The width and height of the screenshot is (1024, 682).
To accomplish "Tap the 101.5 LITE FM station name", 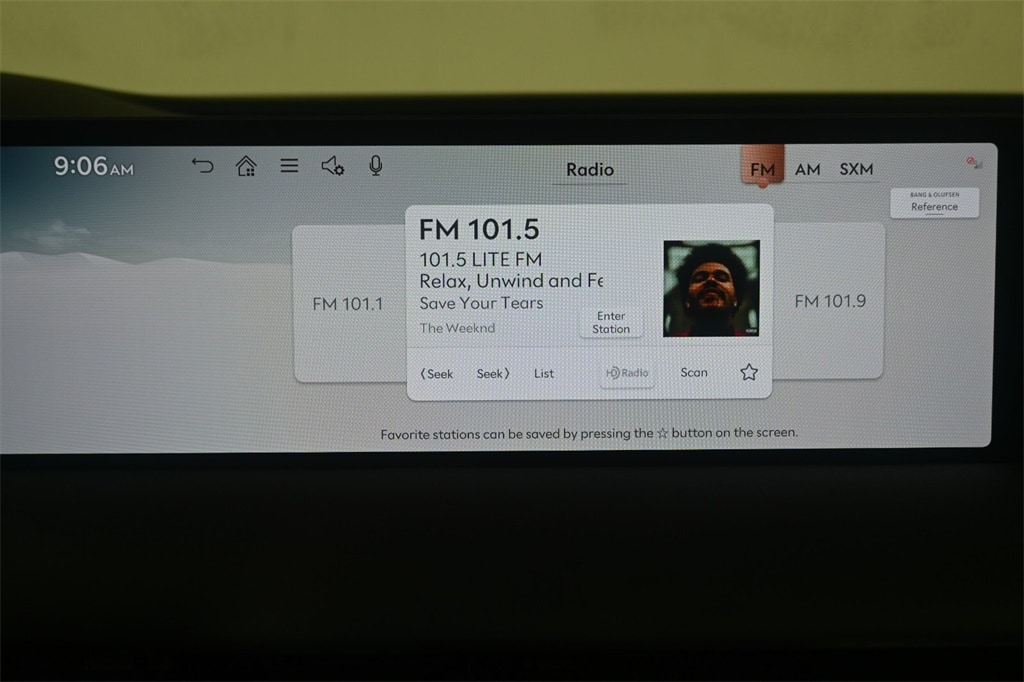I will pyautogui.click(x=481, y=259).
